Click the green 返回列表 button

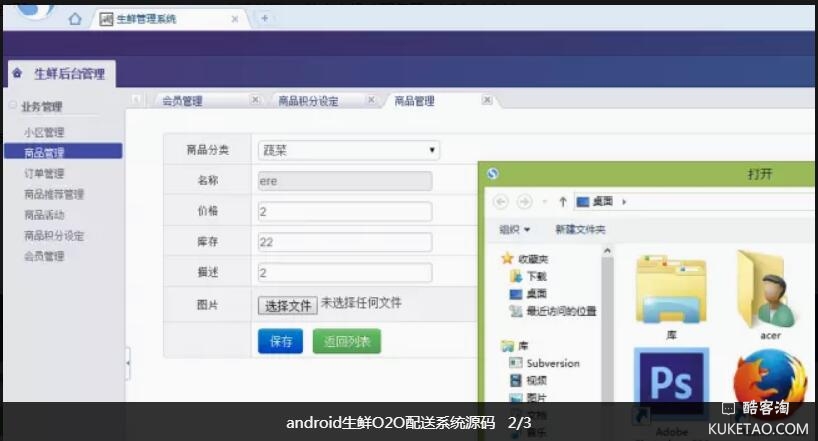point(347,341)
